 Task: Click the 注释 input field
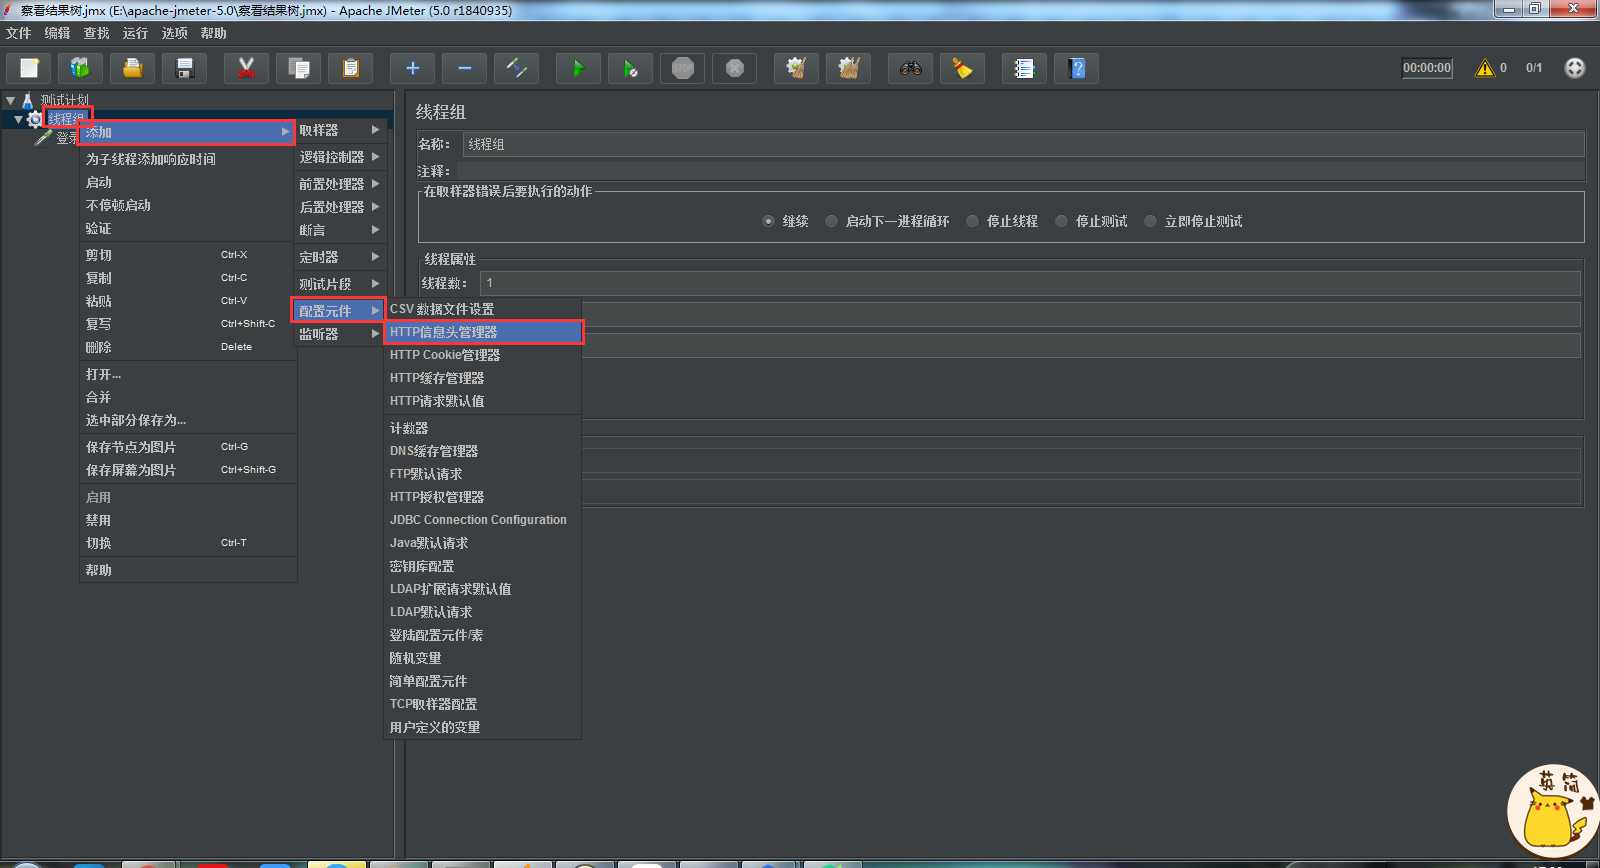(x=1023, y=171)
